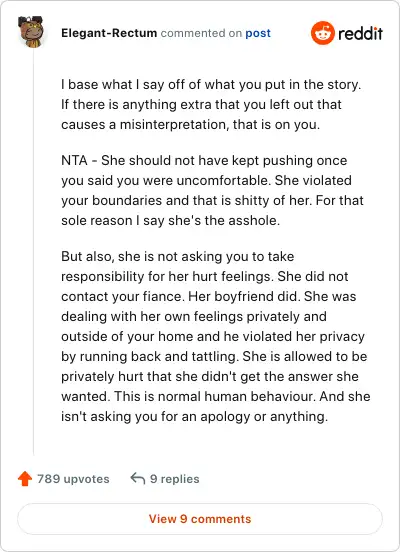The image size is (400, 552).
Task: Open the Elegant-Rectum user avatar
Action: click(x=31, y=31)
